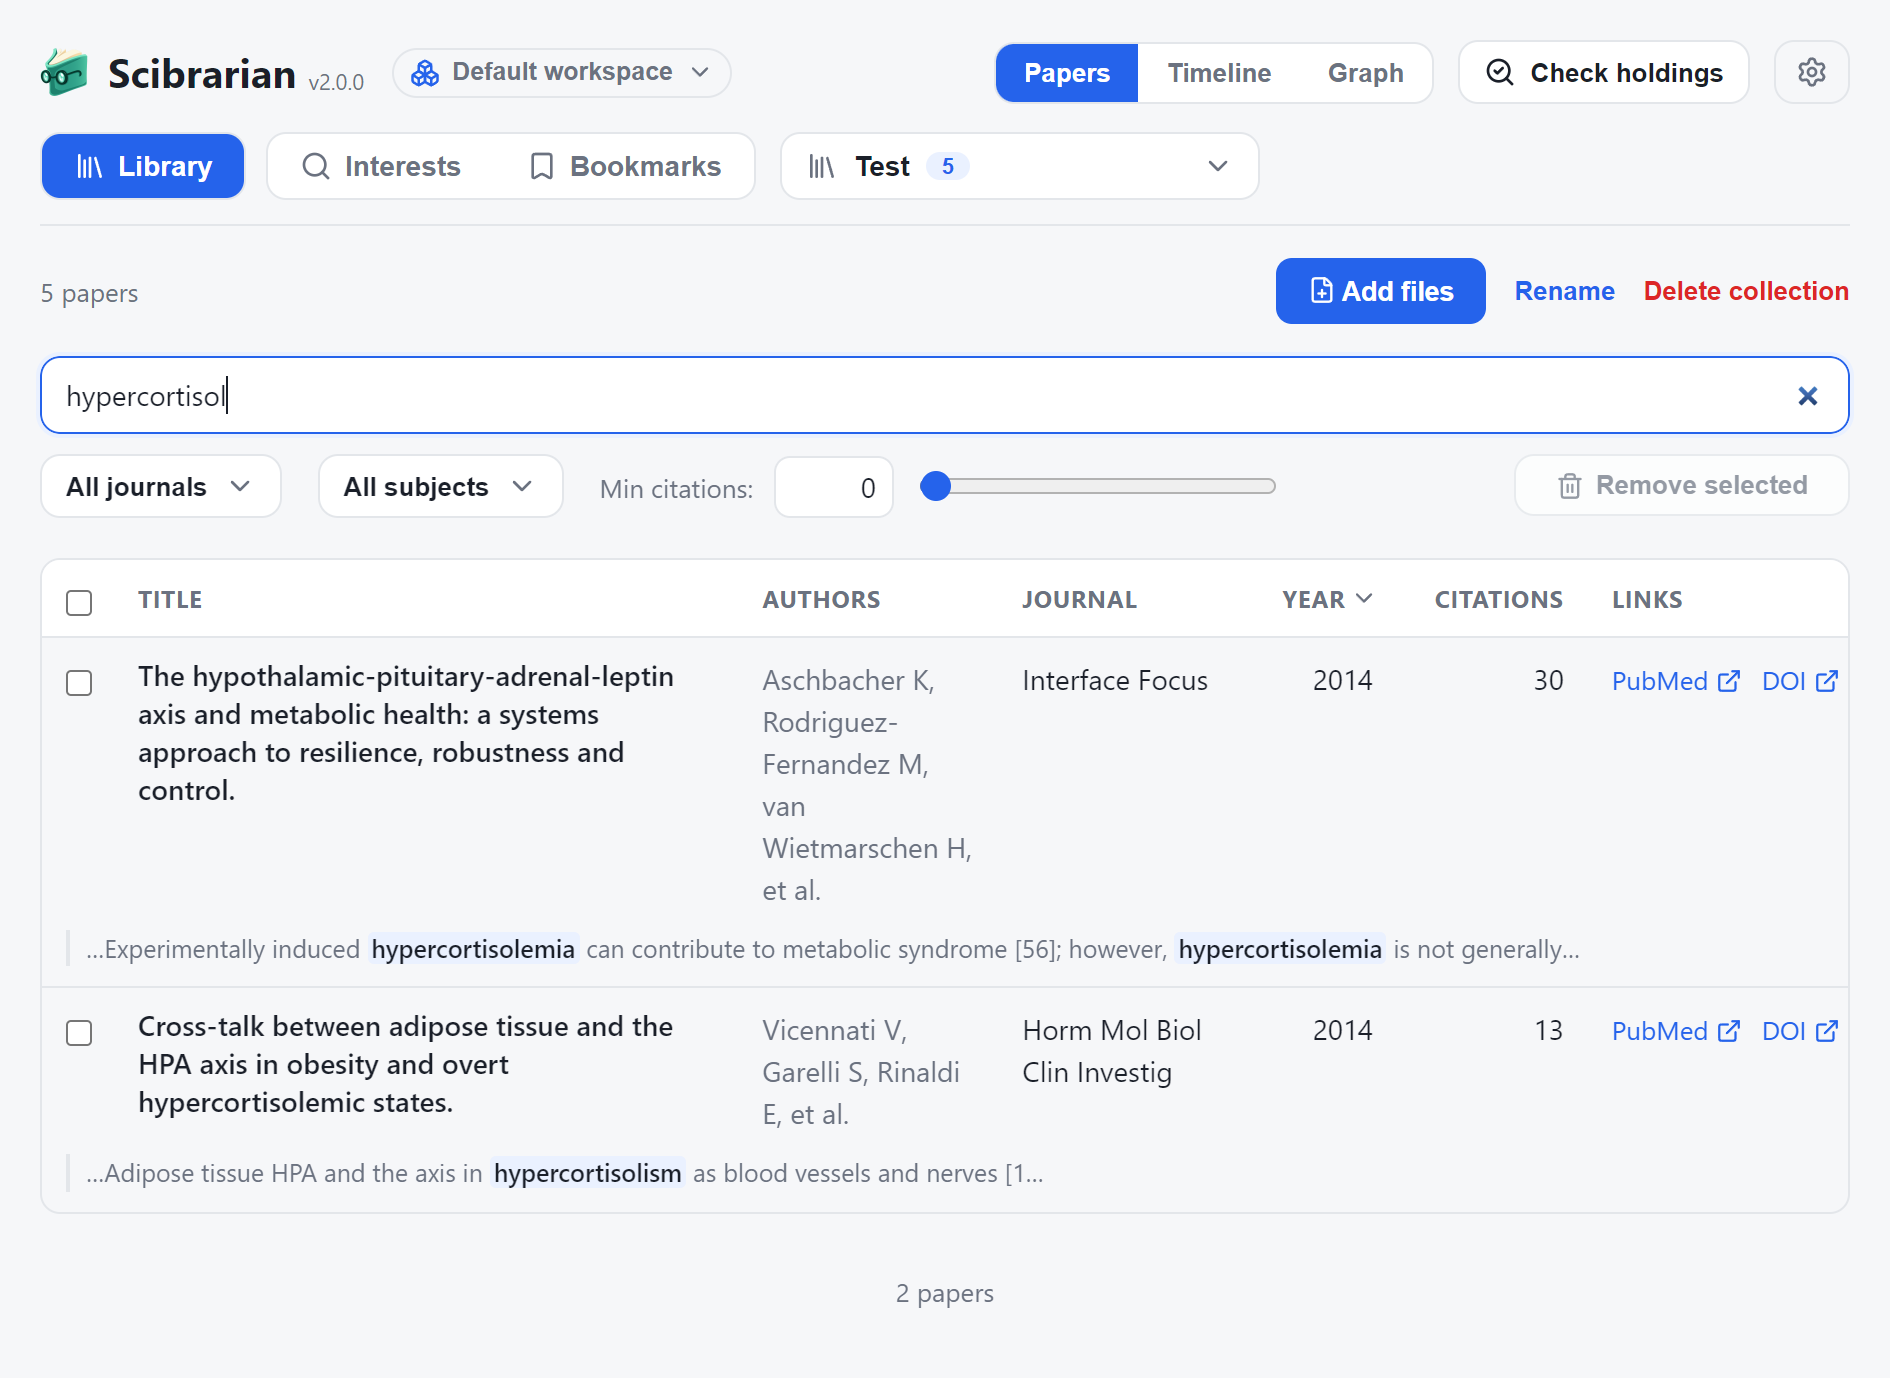The width and height of the screenshot is (1890, 1378).
Task: Click the Check holdings button
Action: pos(1604,72)
